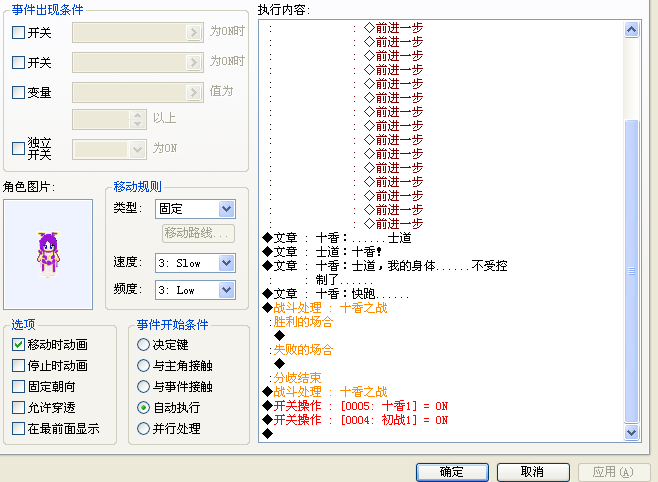Enable the first 开关 condition checkbox
This screenshot has width=658, height=482.
[x=18, y=32]
